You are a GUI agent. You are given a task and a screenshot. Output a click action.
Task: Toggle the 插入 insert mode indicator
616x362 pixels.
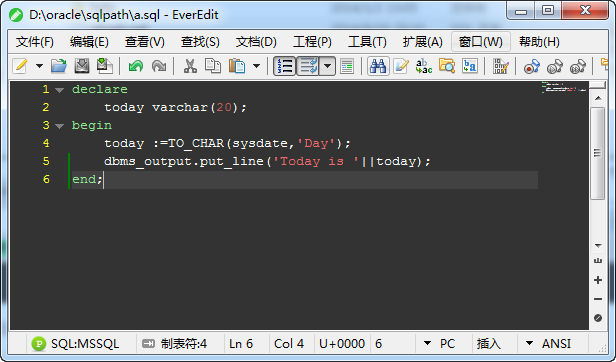click(x=489, y=344)
